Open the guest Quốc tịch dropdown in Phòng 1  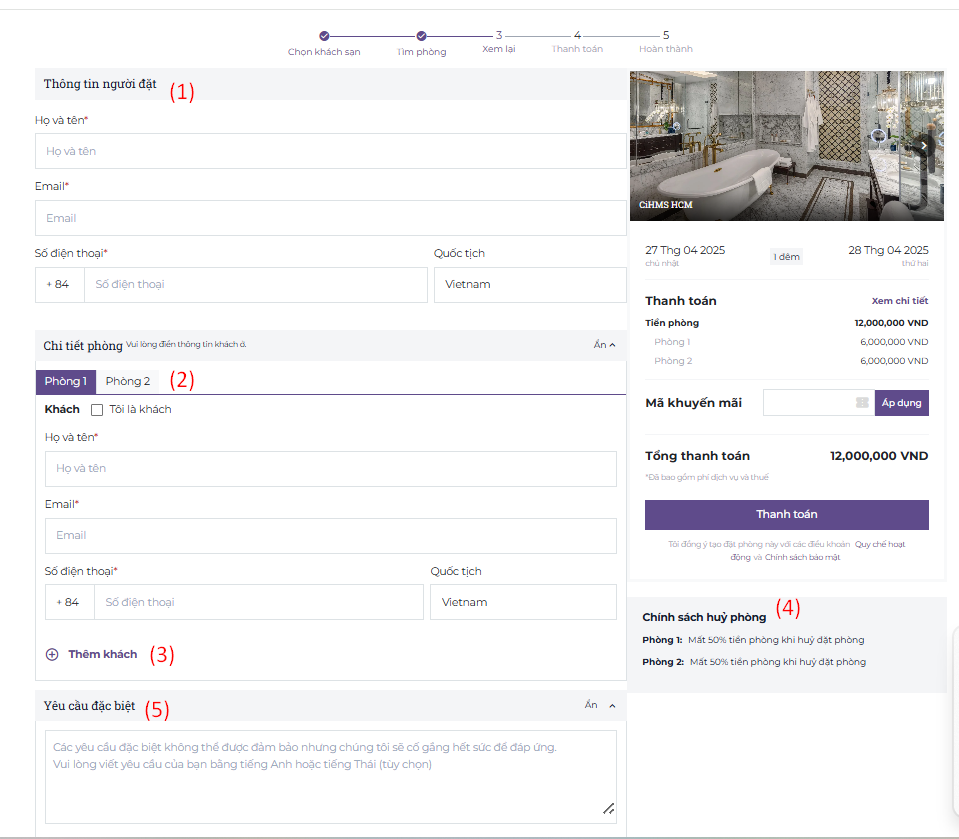click(523, 602)
